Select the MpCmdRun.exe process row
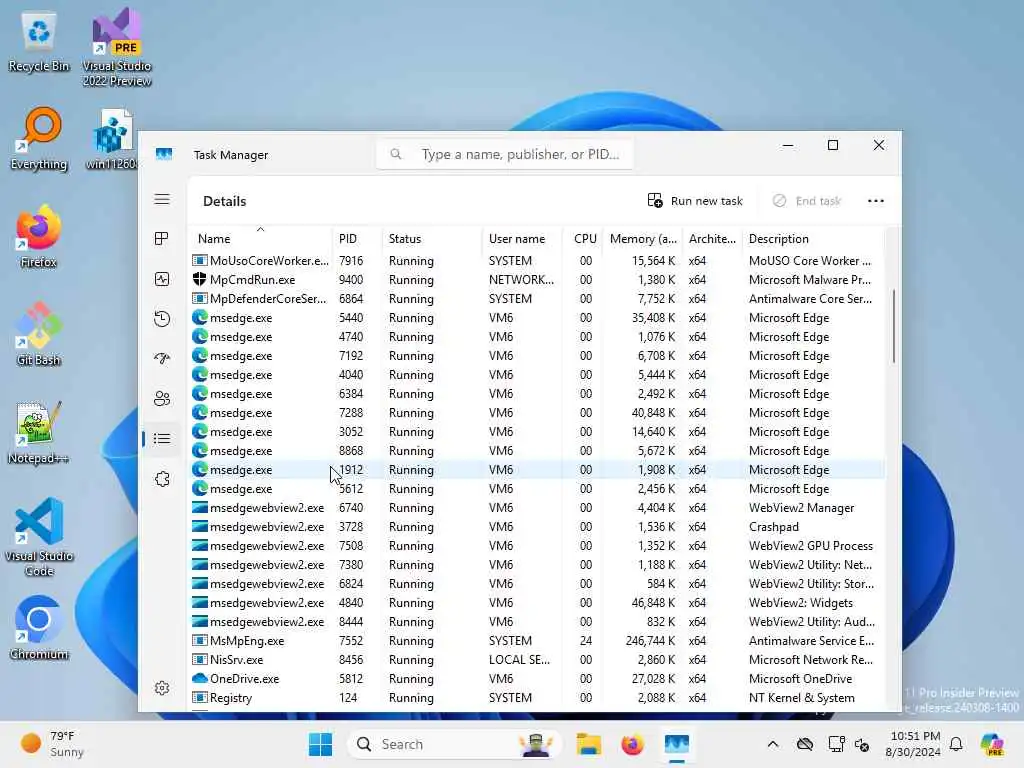Viewport: 1024px width, 768px height. coord(537,280)
